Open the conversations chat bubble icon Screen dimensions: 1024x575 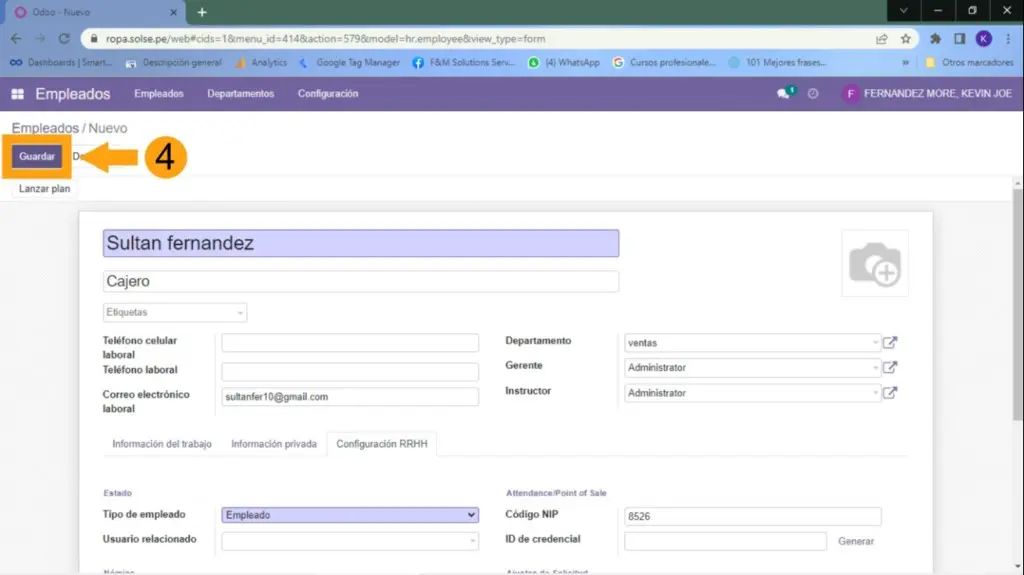tap(784, 94)
